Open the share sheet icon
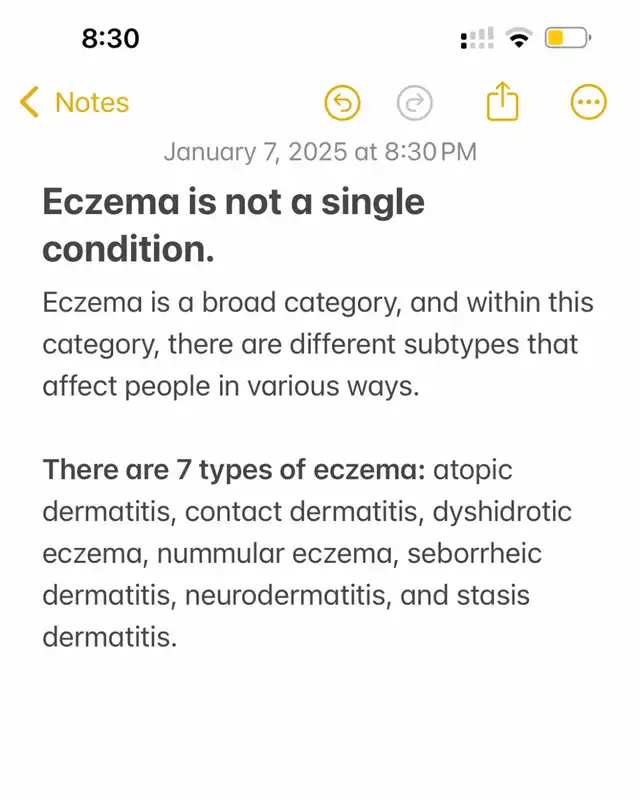 pos(503,102)
